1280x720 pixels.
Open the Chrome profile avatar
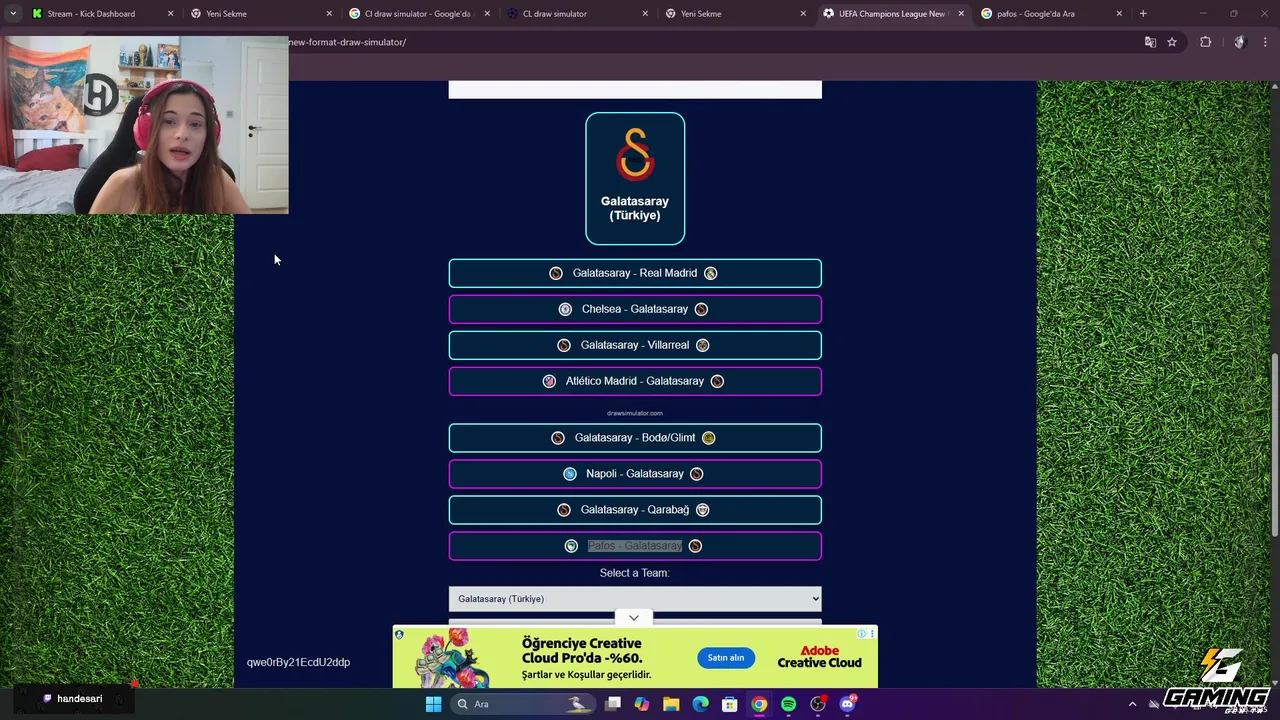point(1239,42)
